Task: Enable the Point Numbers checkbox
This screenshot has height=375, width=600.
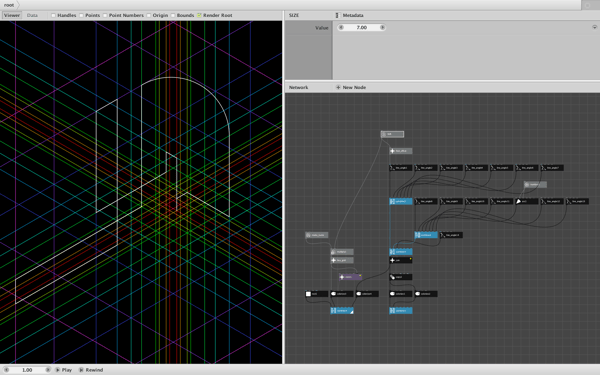Action: [x=105, y=15]
